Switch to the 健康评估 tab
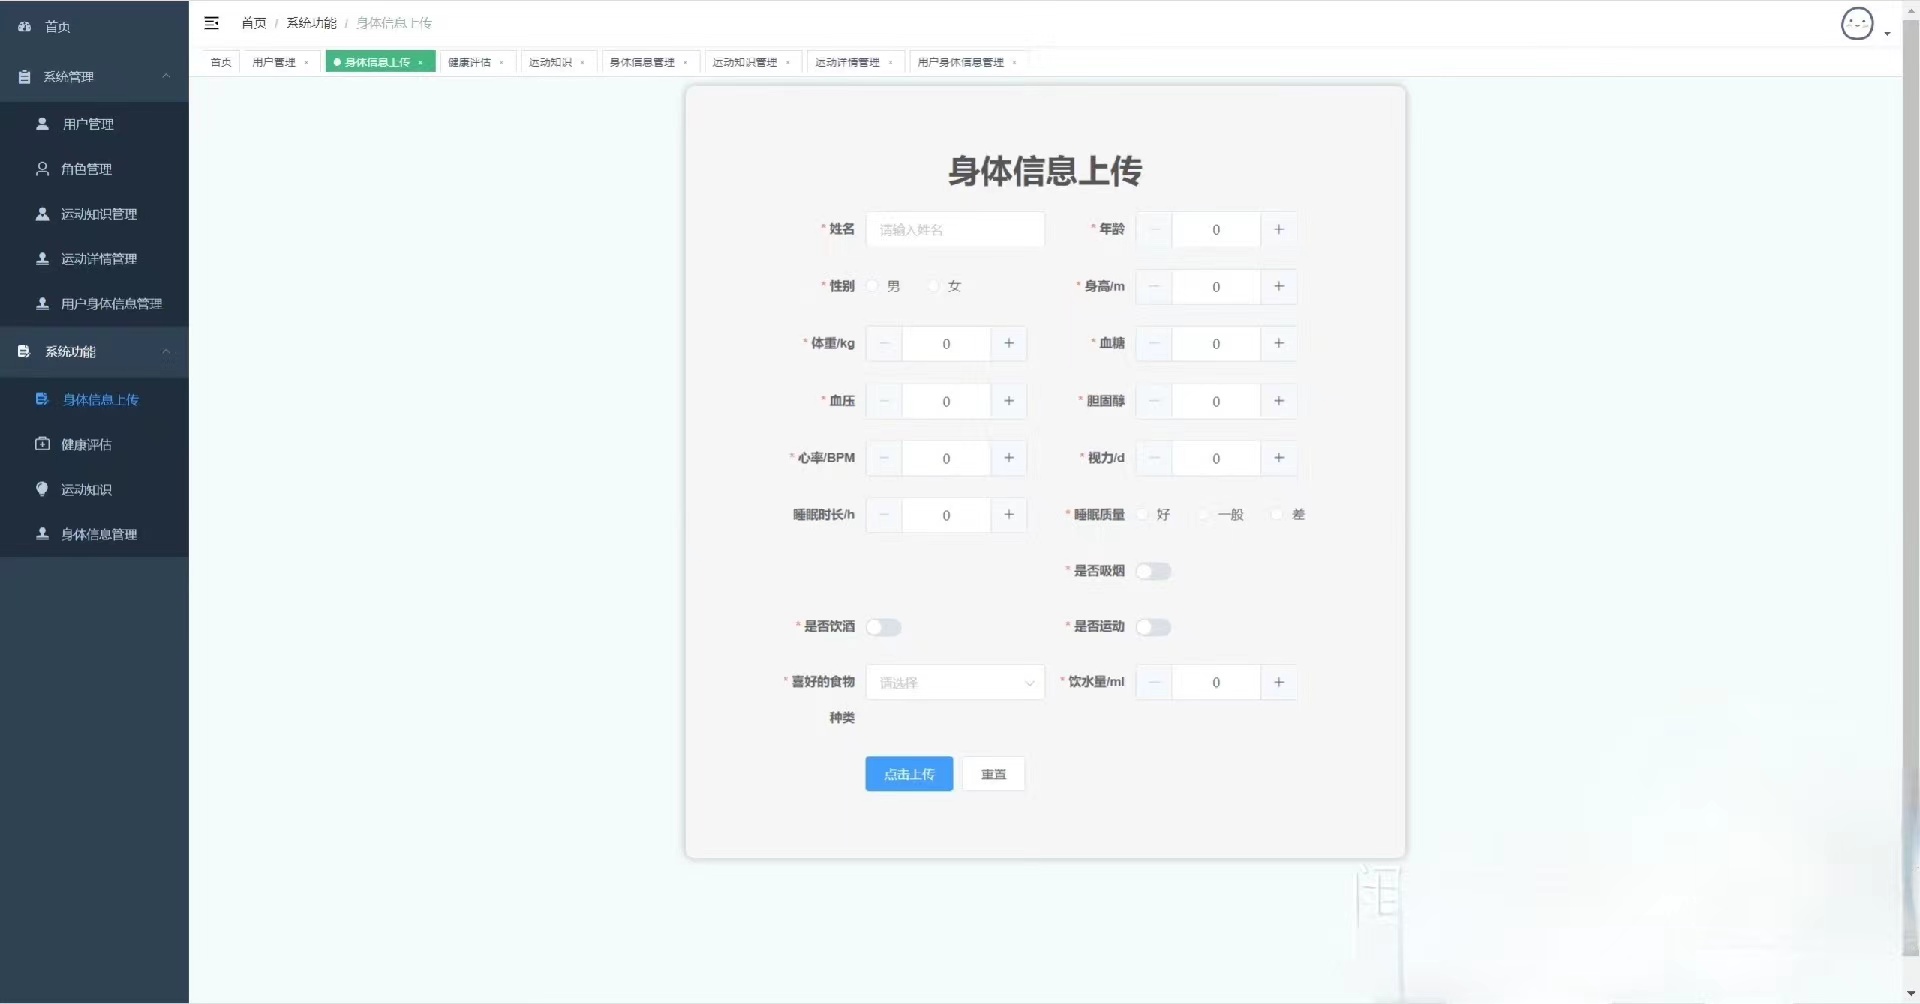This screenshot has width=1920, height=1004. point(476,62)
